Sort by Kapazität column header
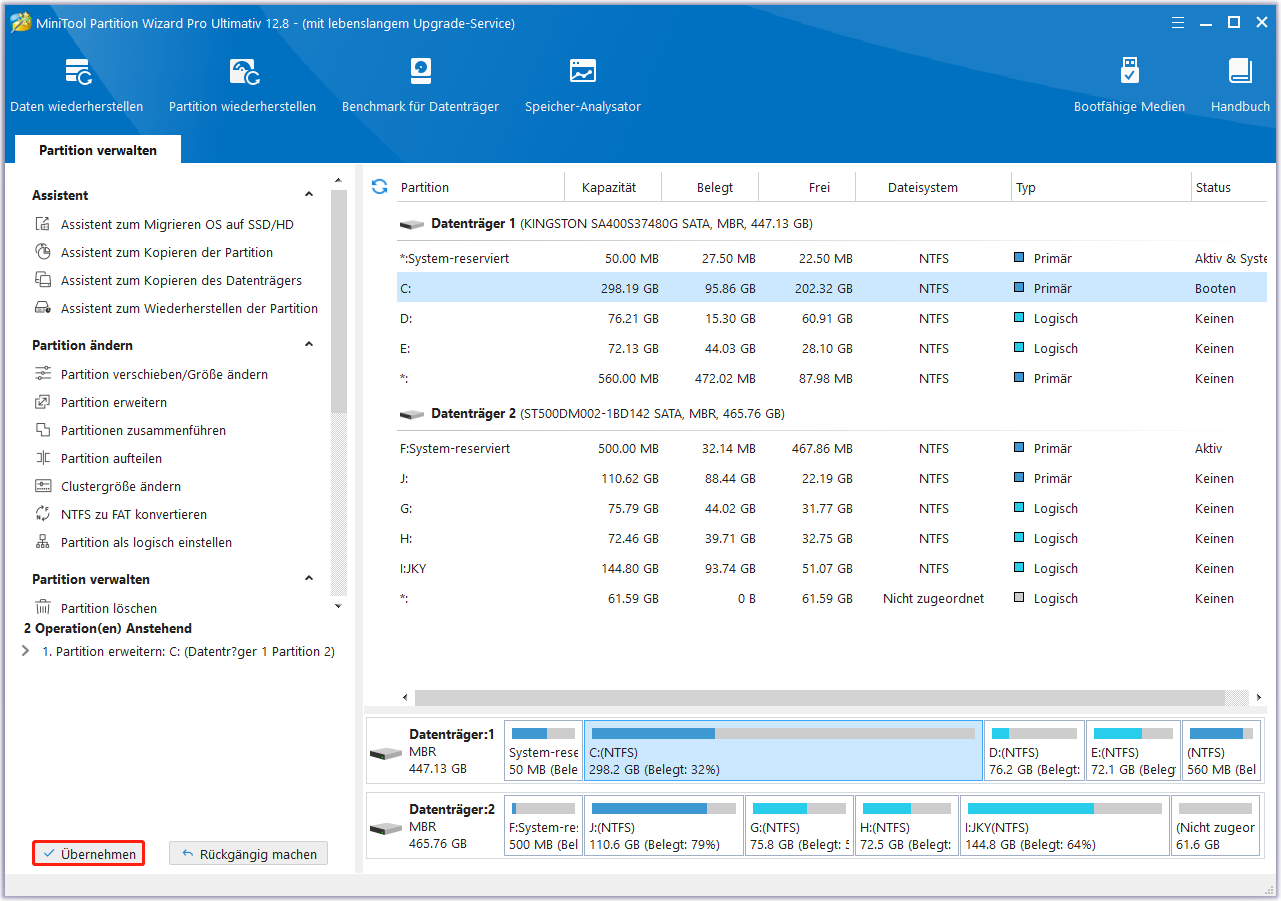This screenshot has height=901, width=1281. click(x=609, y=187)
